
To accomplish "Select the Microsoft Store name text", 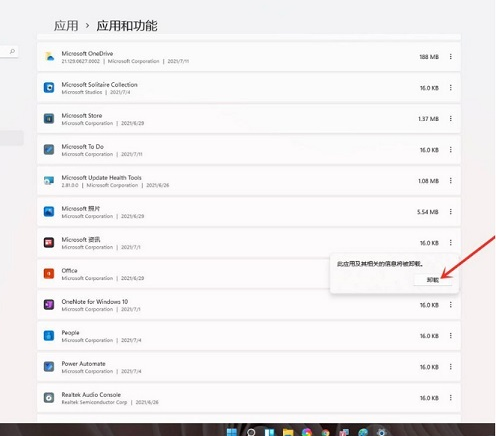I will point(82,116).
